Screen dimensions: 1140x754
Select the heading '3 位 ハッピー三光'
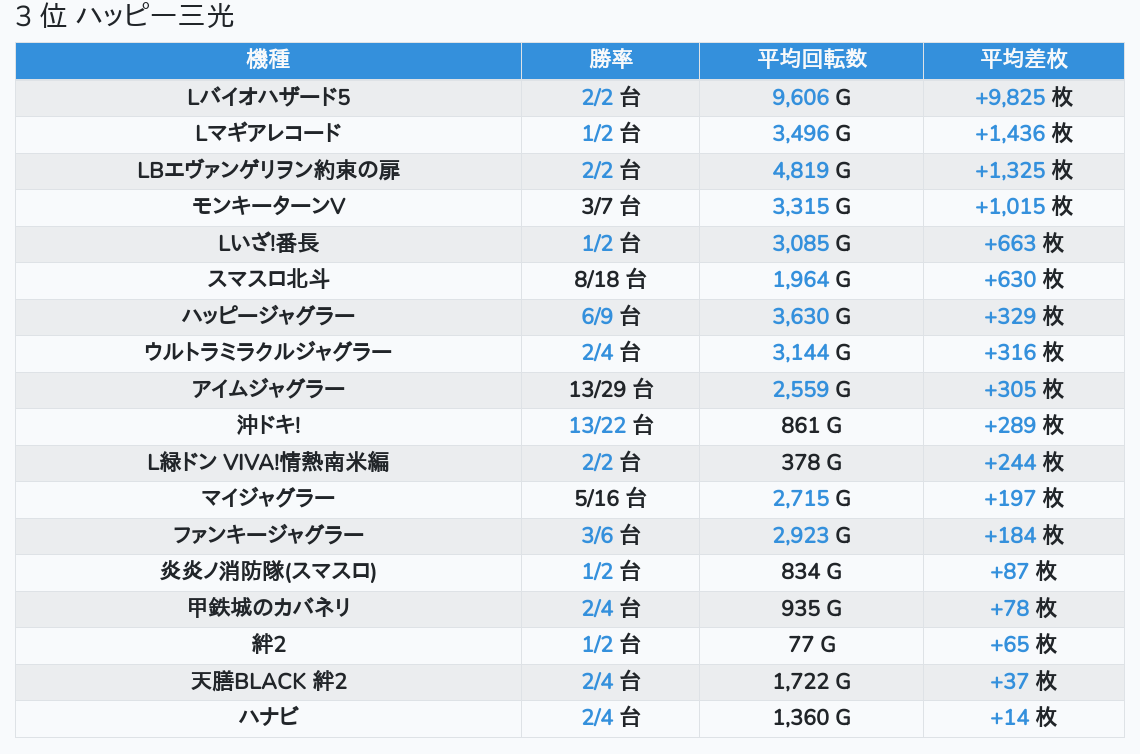pyautogui.click(x=124, y=16)
